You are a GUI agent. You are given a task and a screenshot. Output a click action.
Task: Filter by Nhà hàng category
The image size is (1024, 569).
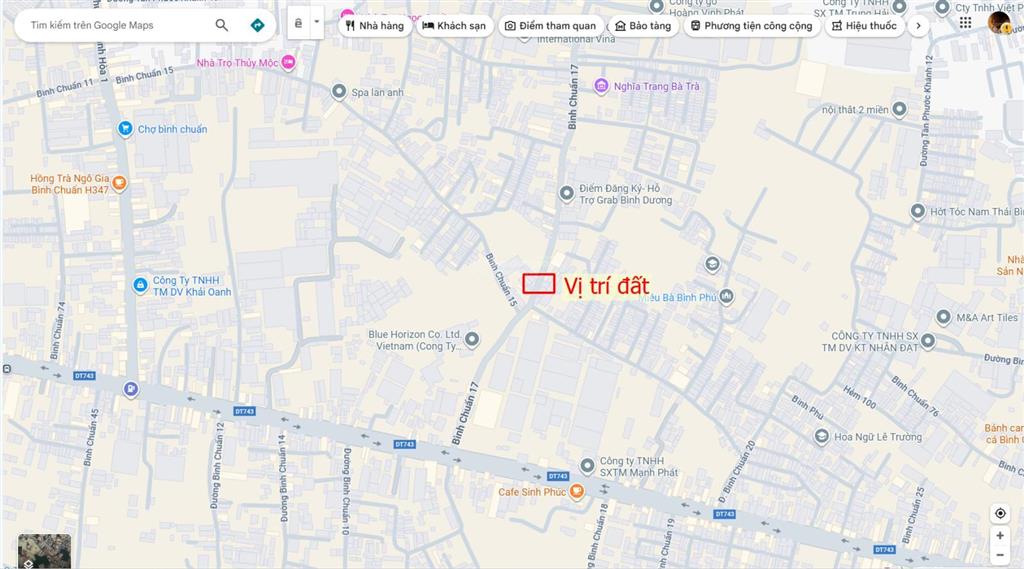[x=375, y=25]
